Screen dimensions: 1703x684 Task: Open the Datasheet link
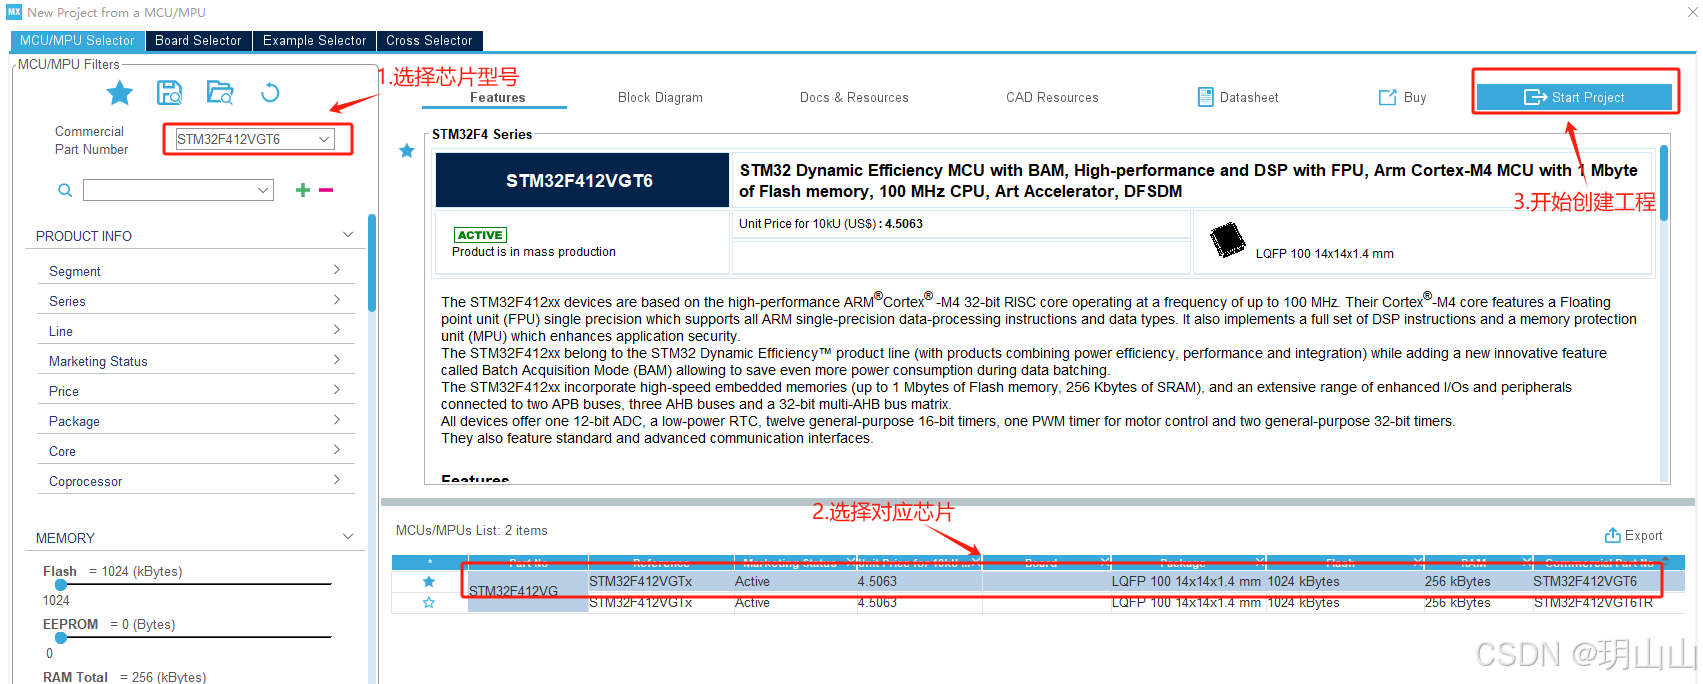pyautogui.click(x=1238, y=97)
